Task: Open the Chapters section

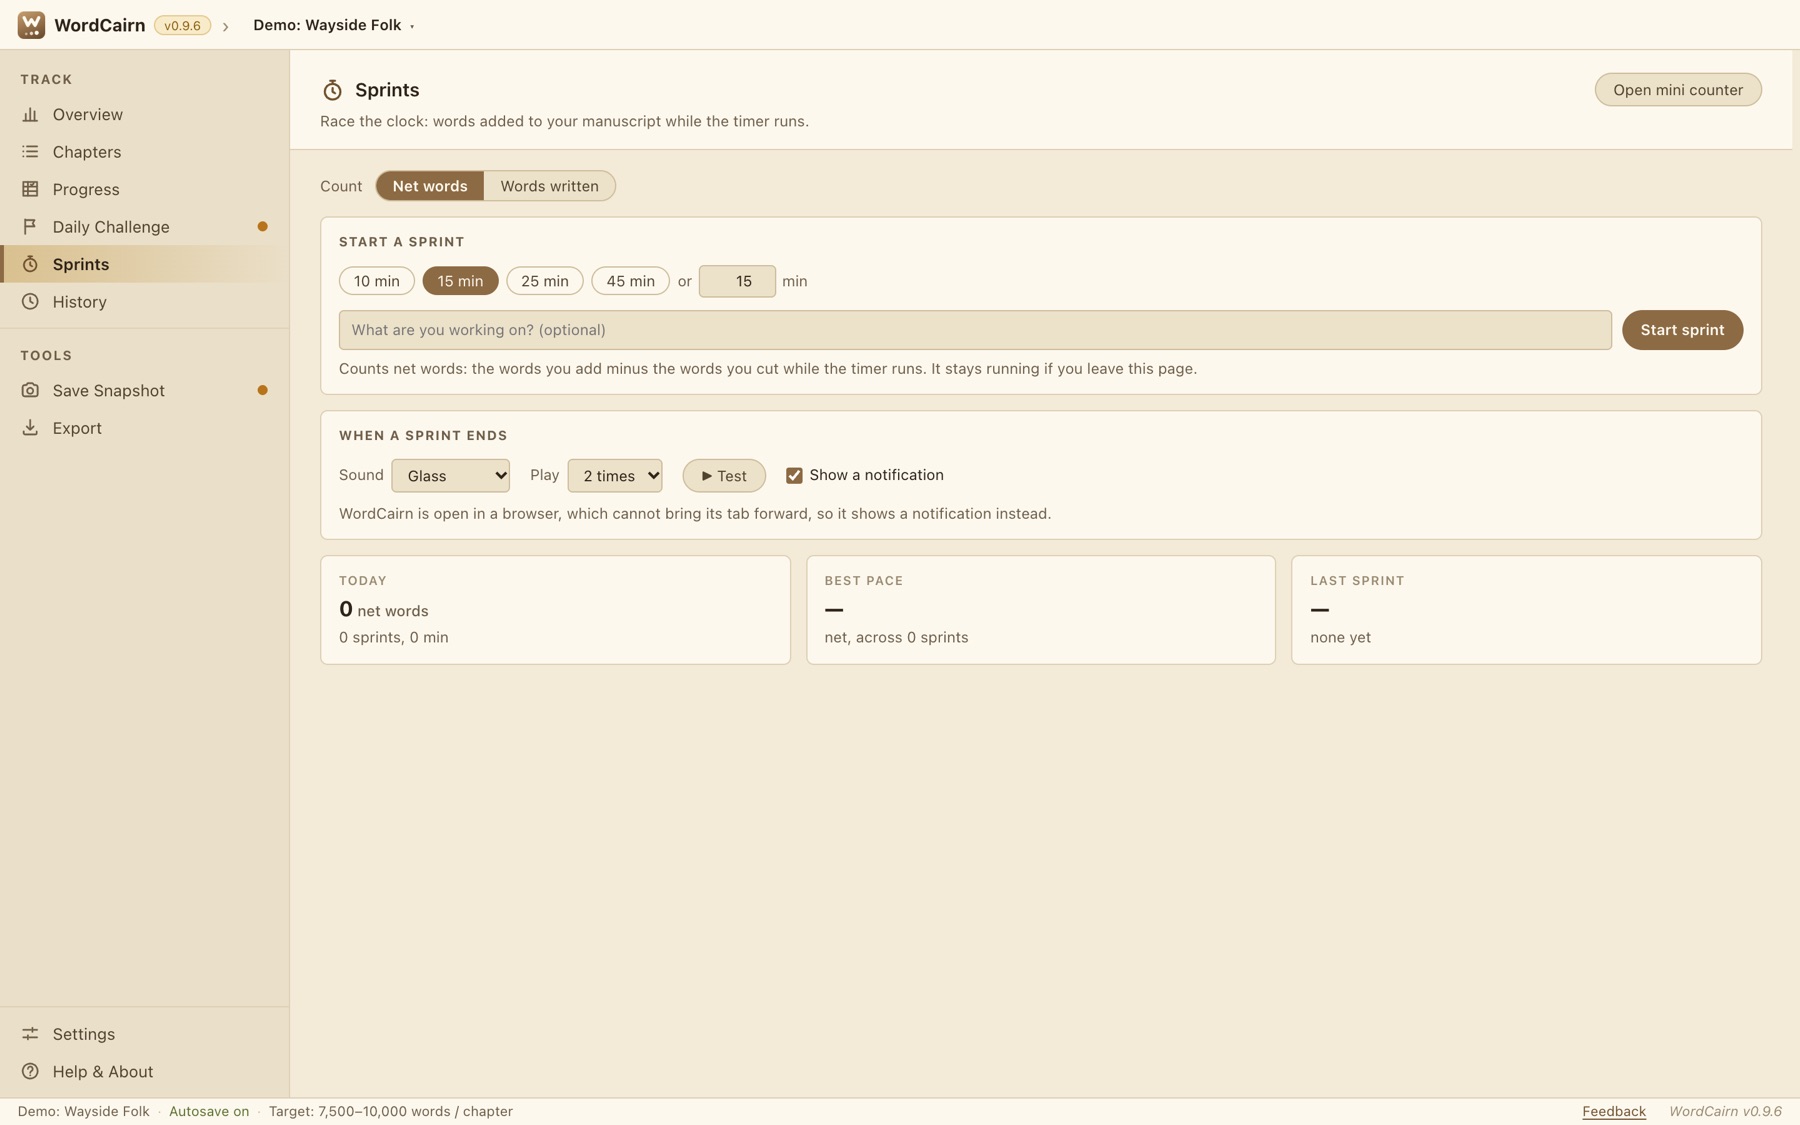Action: click(145, 152)
